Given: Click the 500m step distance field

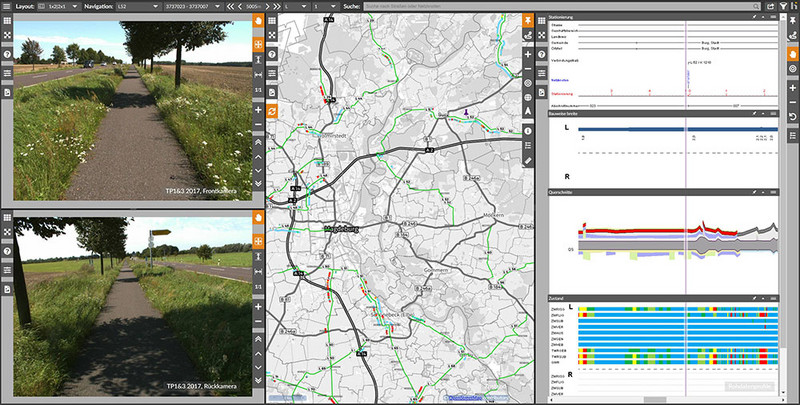Looking at the screenshot, I should (254, 7).
